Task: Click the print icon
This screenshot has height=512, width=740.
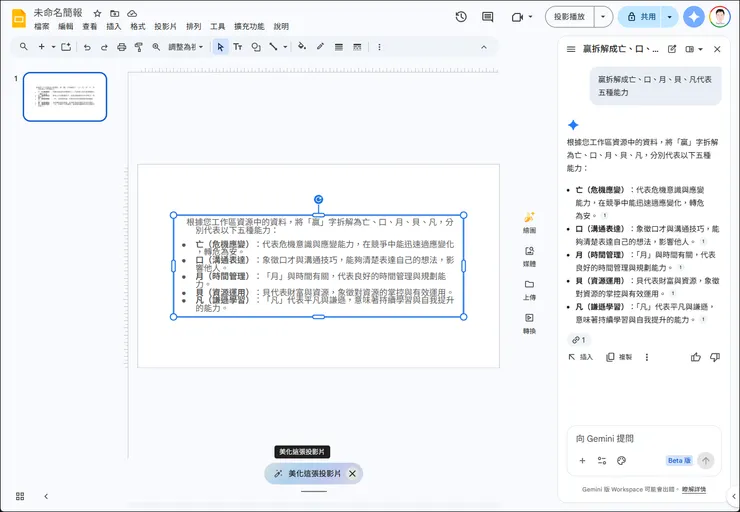Action: click(x=122, y=47)
